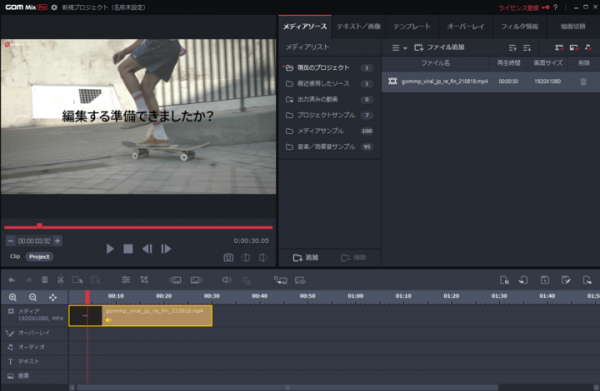Redo the timeline action
The height and width of the screenshot is (391, 600).
(x=28, y=280)
